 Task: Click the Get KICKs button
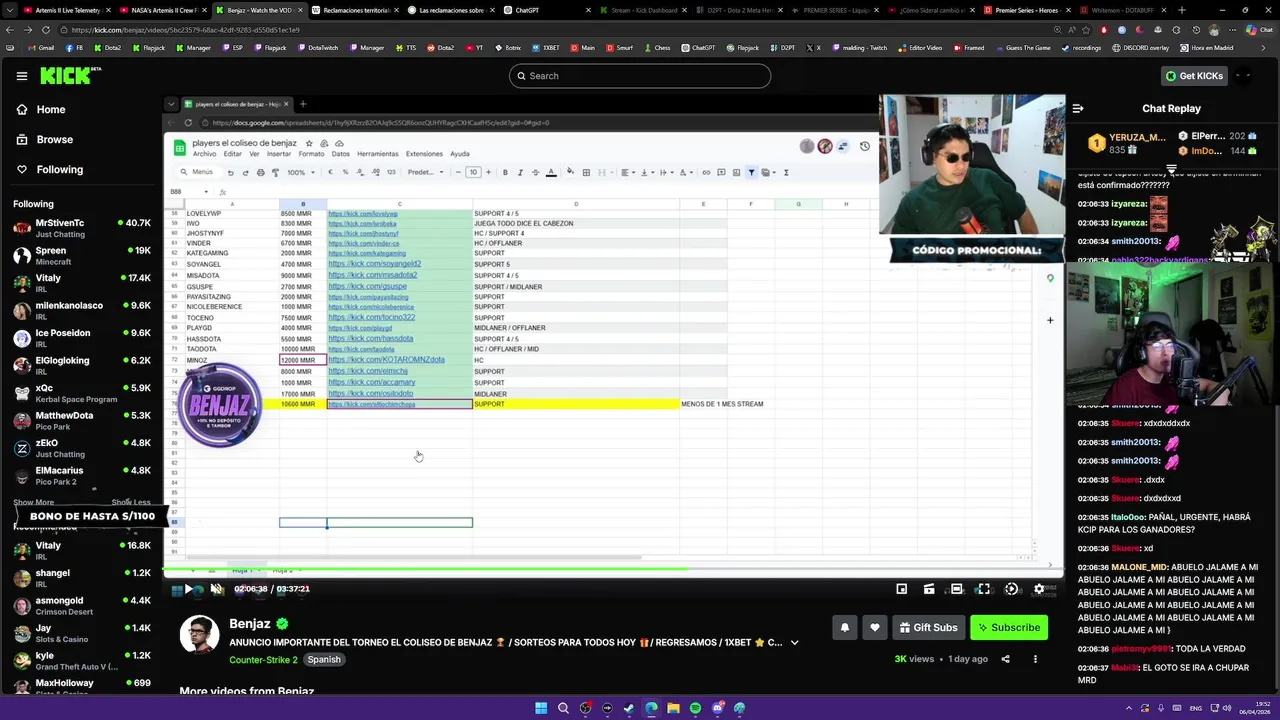pos(1194,76)
